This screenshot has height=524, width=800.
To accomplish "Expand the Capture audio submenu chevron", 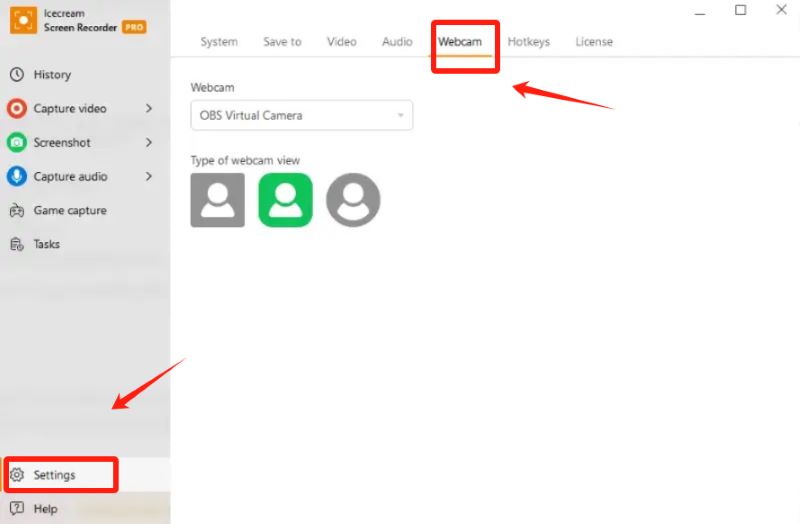I will click(x=148, y=176).
